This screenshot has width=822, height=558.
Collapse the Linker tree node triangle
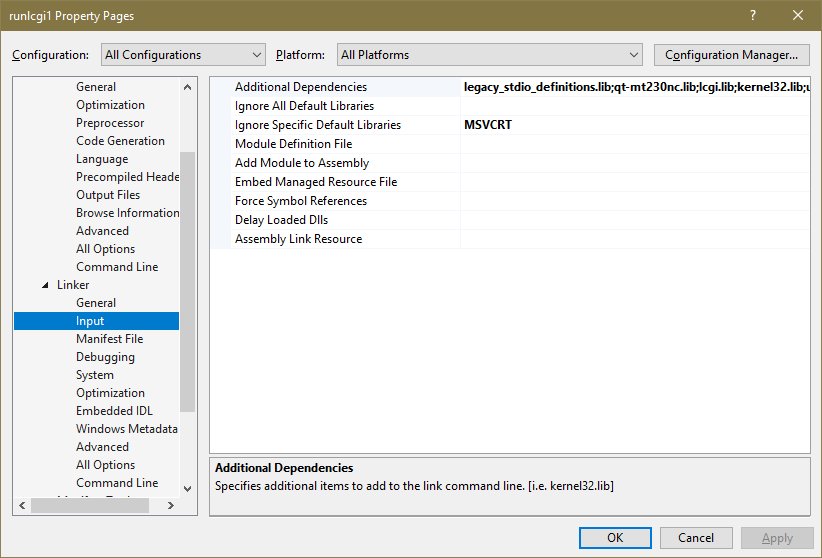coord(45,285)
